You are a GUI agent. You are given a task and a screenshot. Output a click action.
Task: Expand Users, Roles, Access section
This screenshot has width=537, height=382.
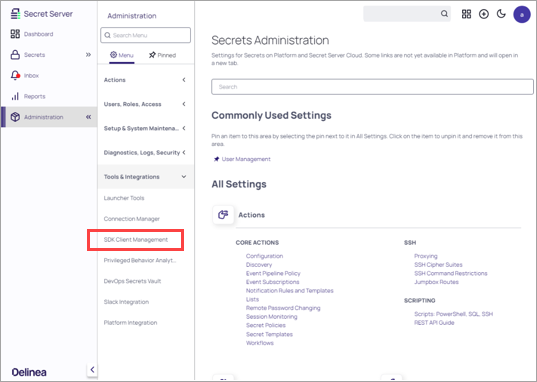coord(146,104)
